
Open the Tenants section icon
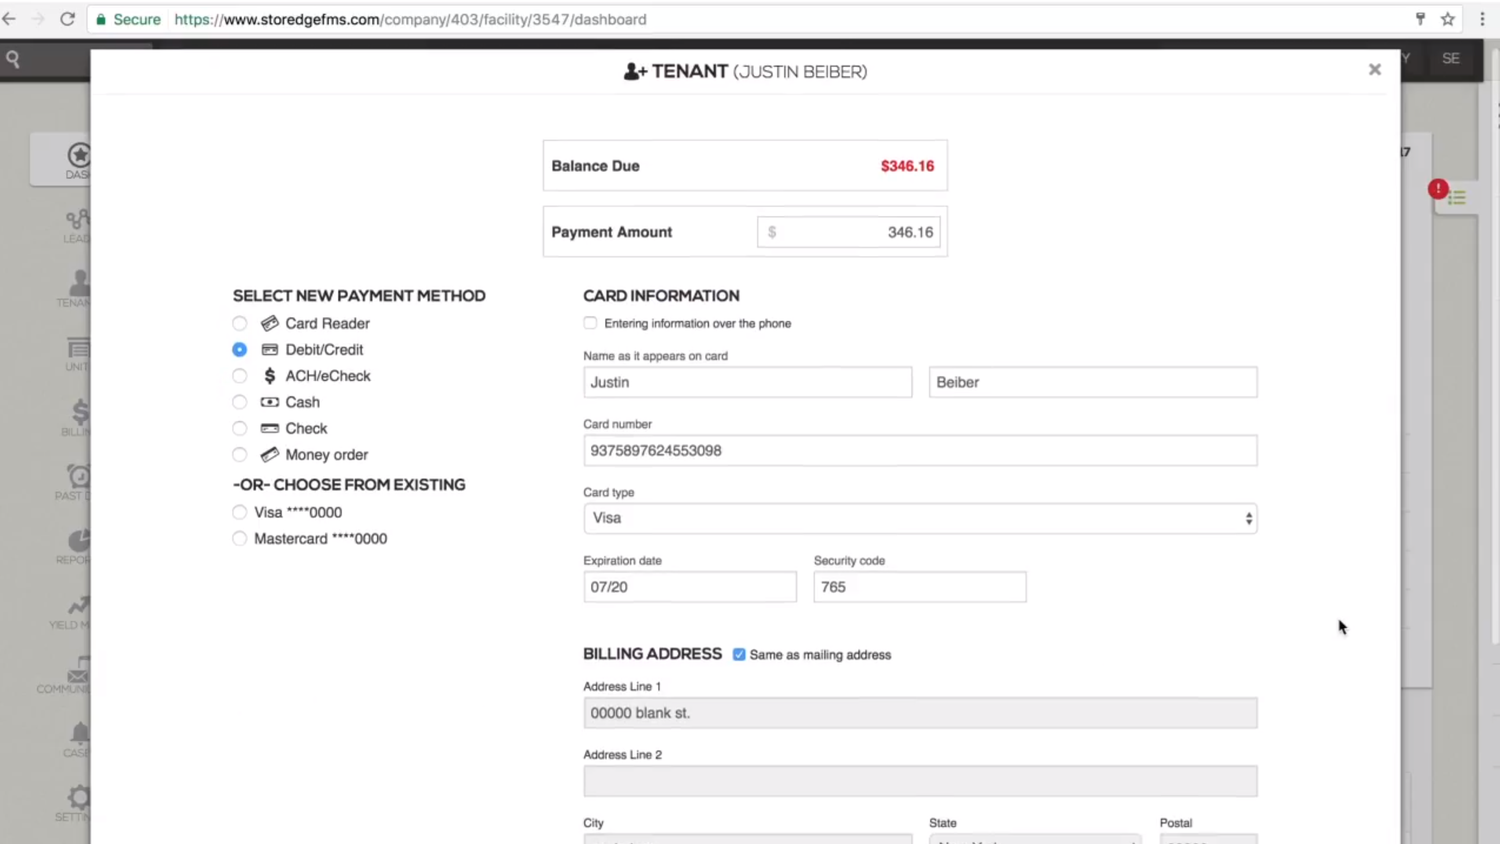pos(79,285)
